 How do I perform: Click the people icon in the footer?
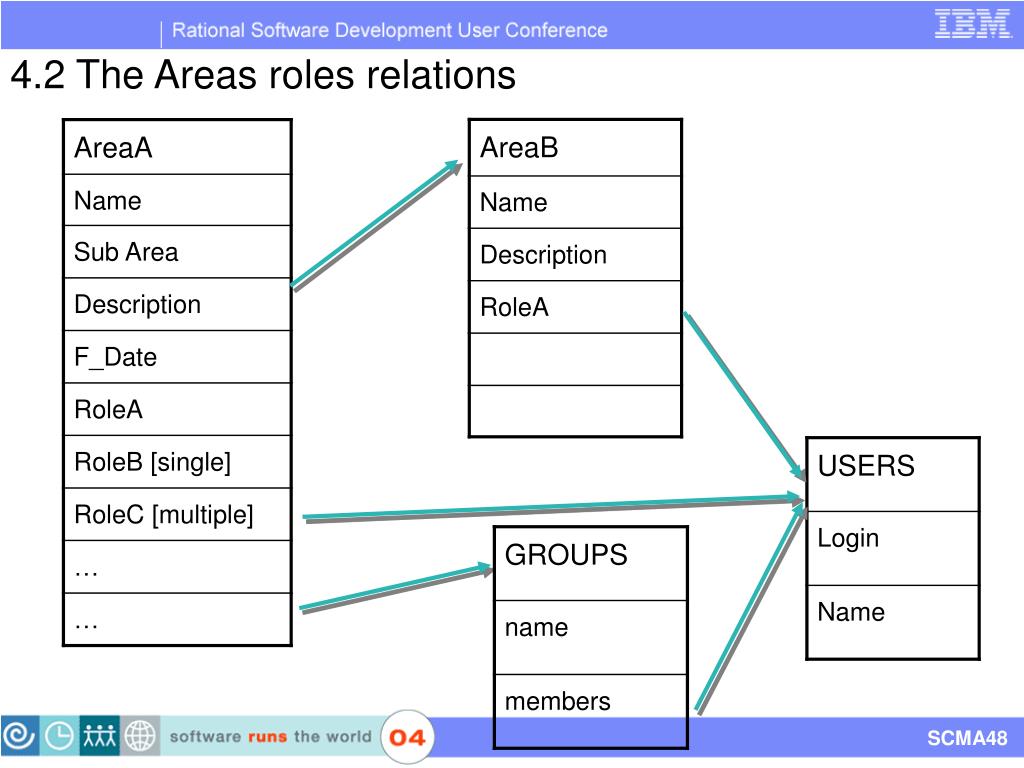99,736
